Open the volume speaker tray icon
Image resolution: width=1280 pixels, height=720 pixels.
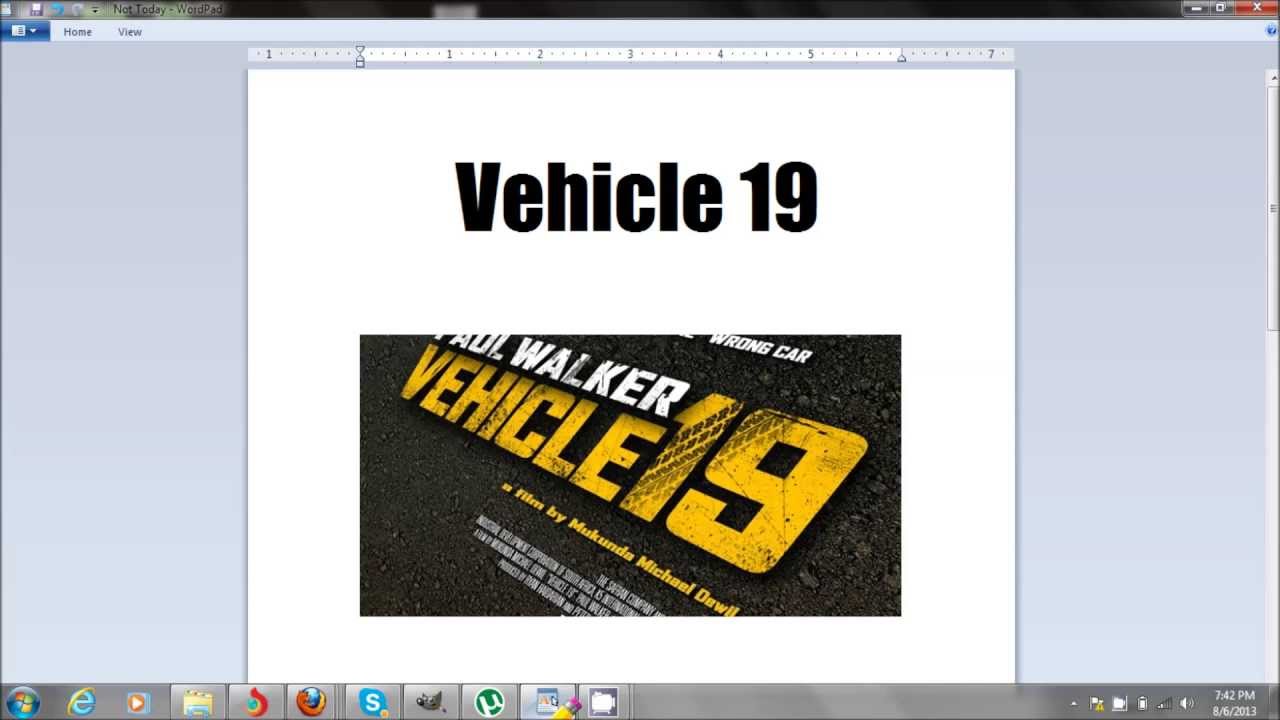pyautogui.click(x=1188, y=703)
